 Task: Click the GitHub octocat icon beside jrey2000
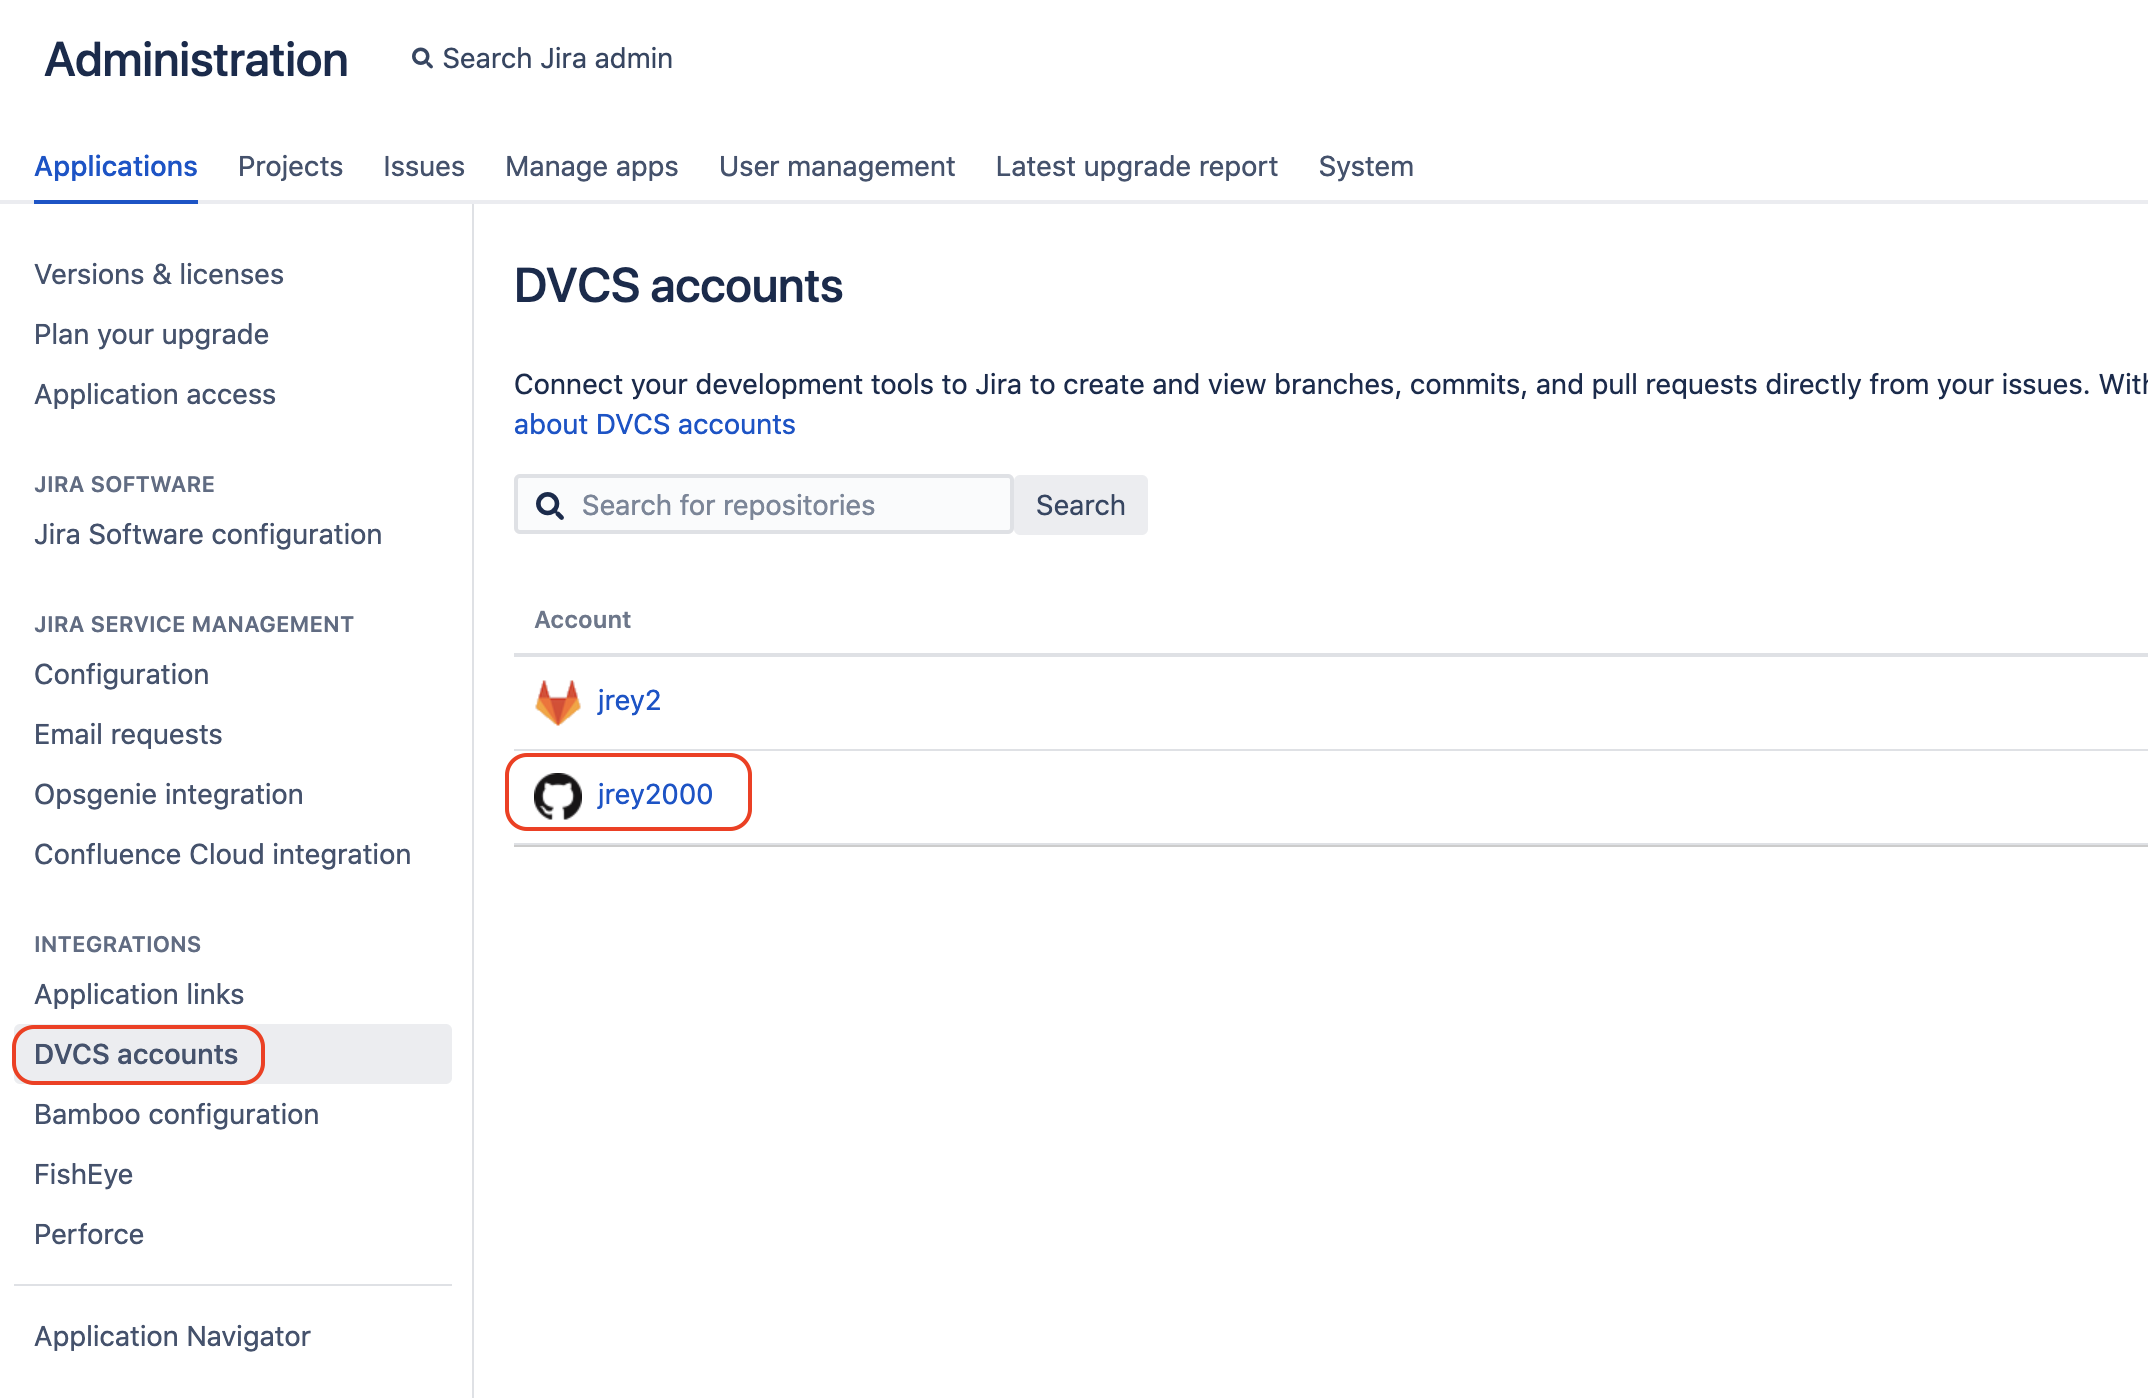tap(558, 796)
